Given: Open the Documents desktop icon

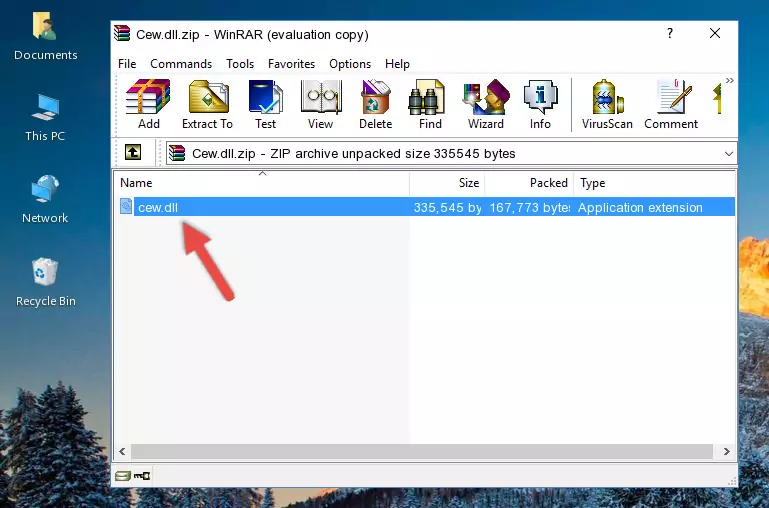Looking at the screenshot, I should pos(45,37).
